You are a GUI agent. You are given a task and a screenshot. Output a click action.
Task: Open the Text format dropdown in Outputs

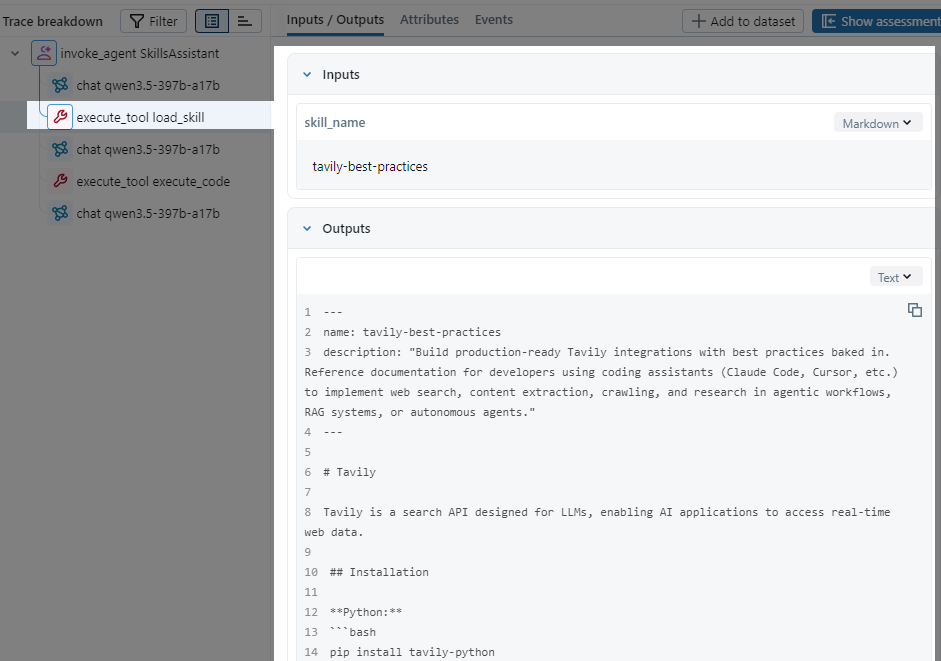[895, 276]
